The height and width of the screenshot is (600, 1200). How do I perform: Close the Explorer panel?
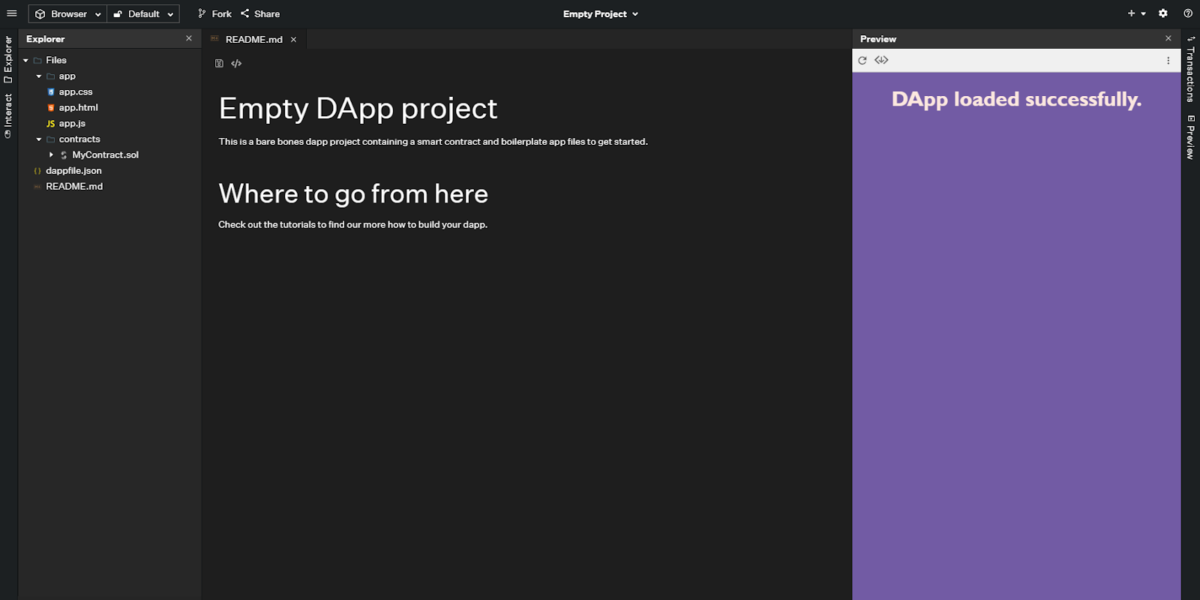(189, 39)
